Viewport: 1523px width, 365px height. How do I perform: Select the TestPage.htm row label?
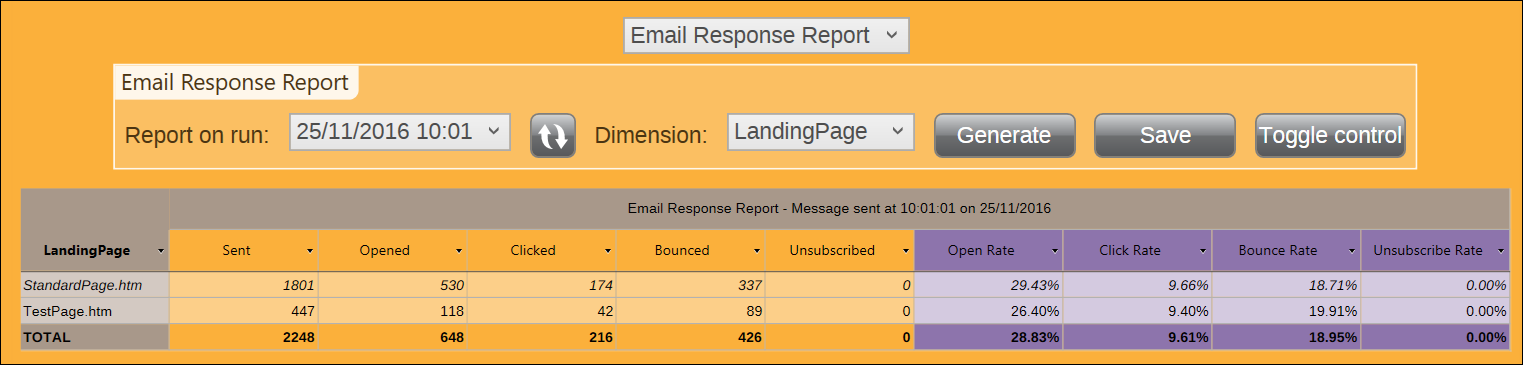[67, 311]
